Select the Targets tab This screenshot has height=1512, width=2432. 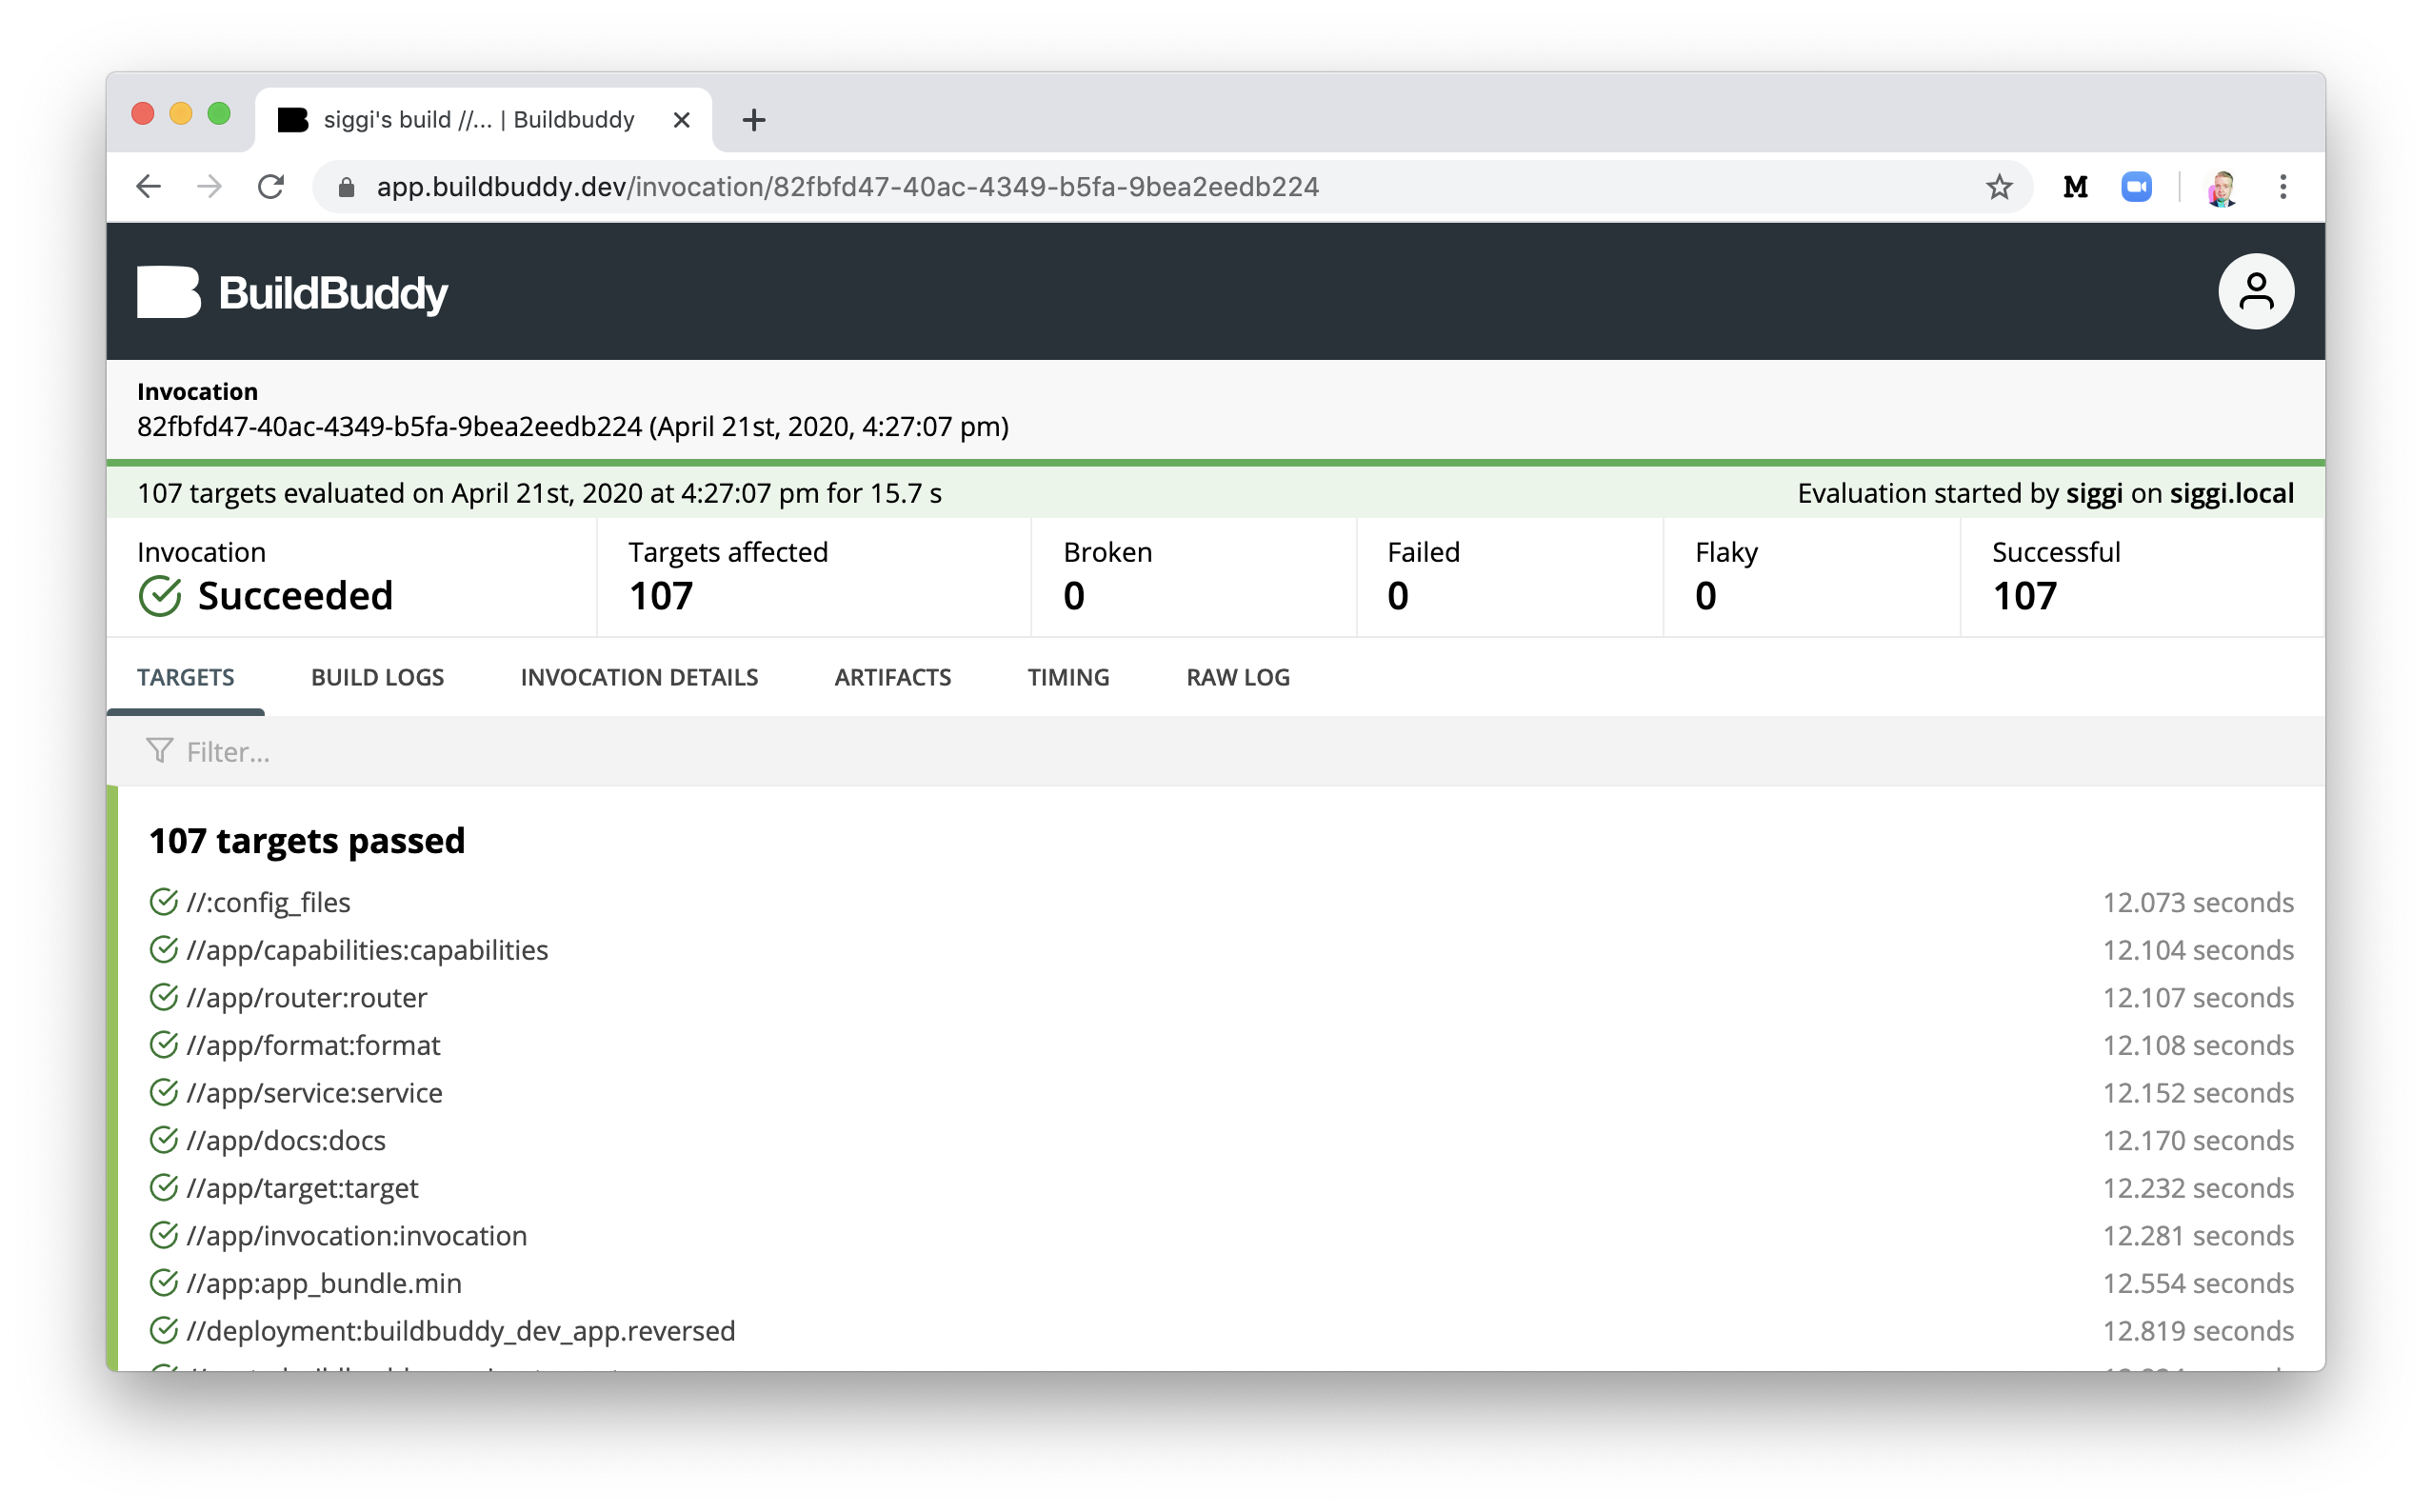186,677
